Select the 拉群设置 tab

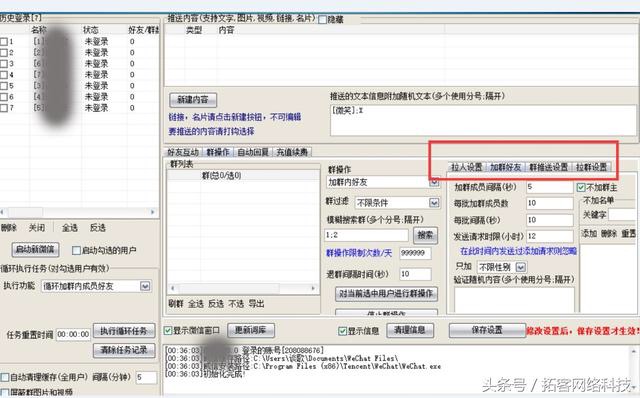tap(591, 167)
